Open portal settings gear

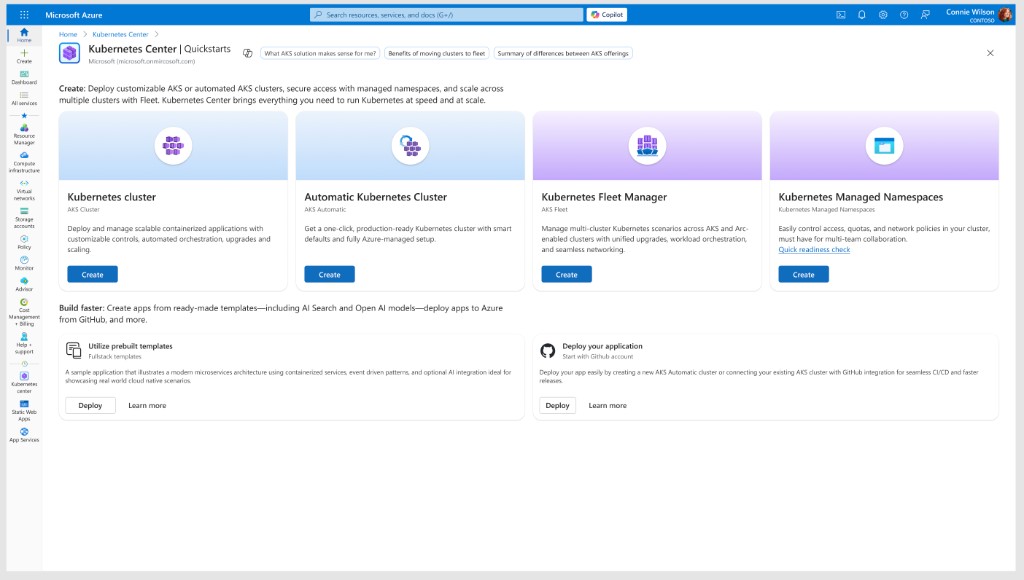tap(883, 14)
